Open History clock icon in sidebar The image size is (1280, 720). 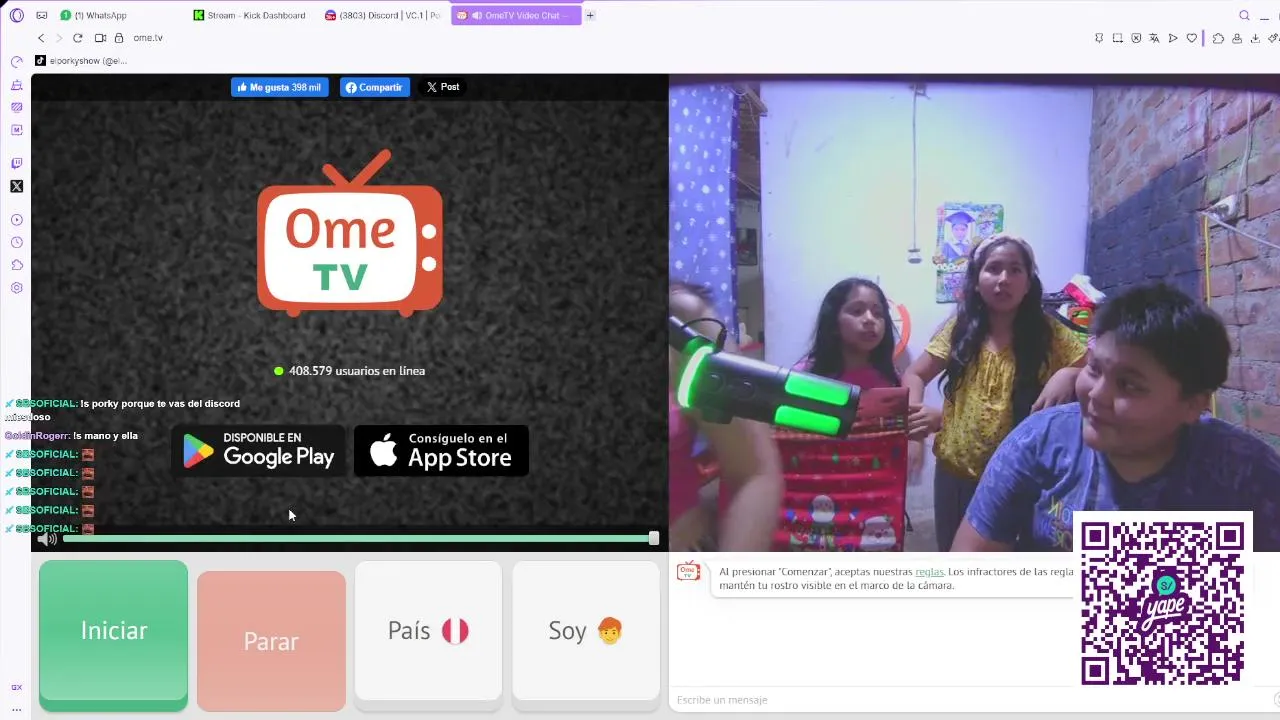(x=17, y=242)
